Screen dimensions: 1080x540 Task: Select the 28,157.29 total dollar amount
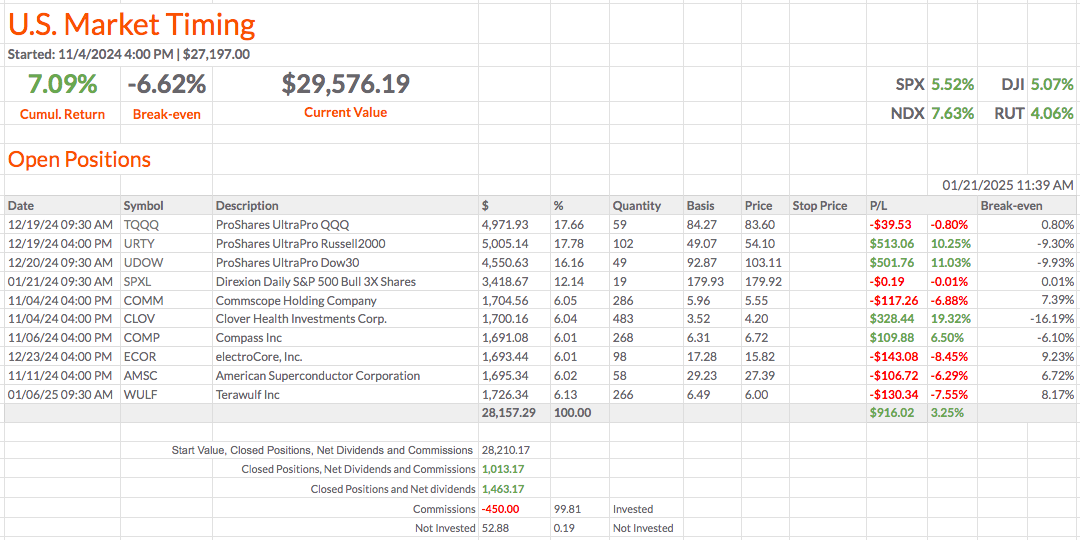click(x=509, y=413)
